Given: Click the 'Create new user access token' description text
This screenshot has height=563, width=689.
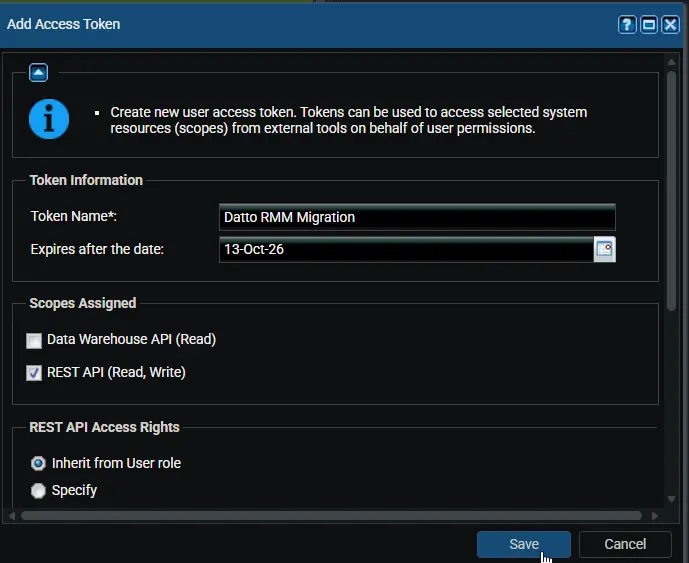Looking at the screenshot, I should coord(348,120).
